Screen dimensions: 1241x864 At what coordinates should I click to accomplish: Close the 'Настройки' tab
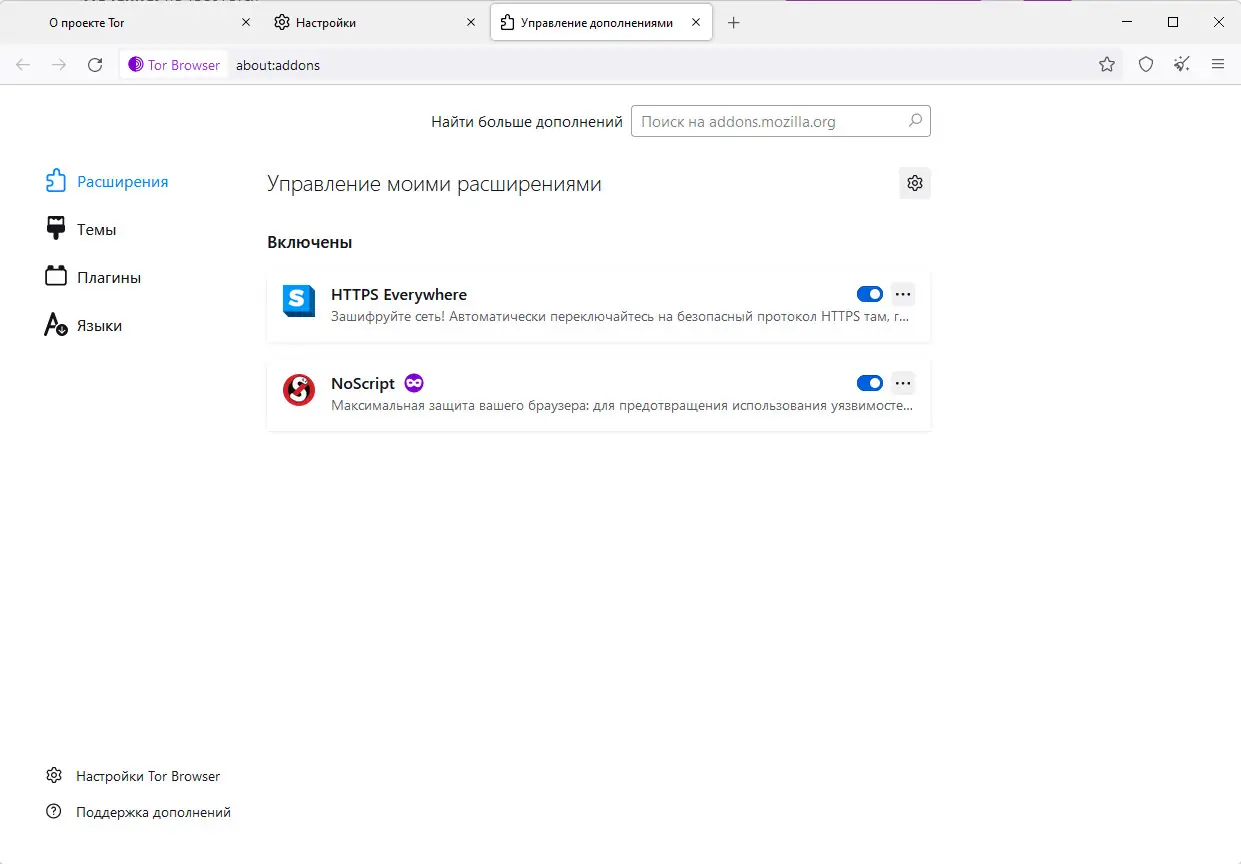coord(470,22)
